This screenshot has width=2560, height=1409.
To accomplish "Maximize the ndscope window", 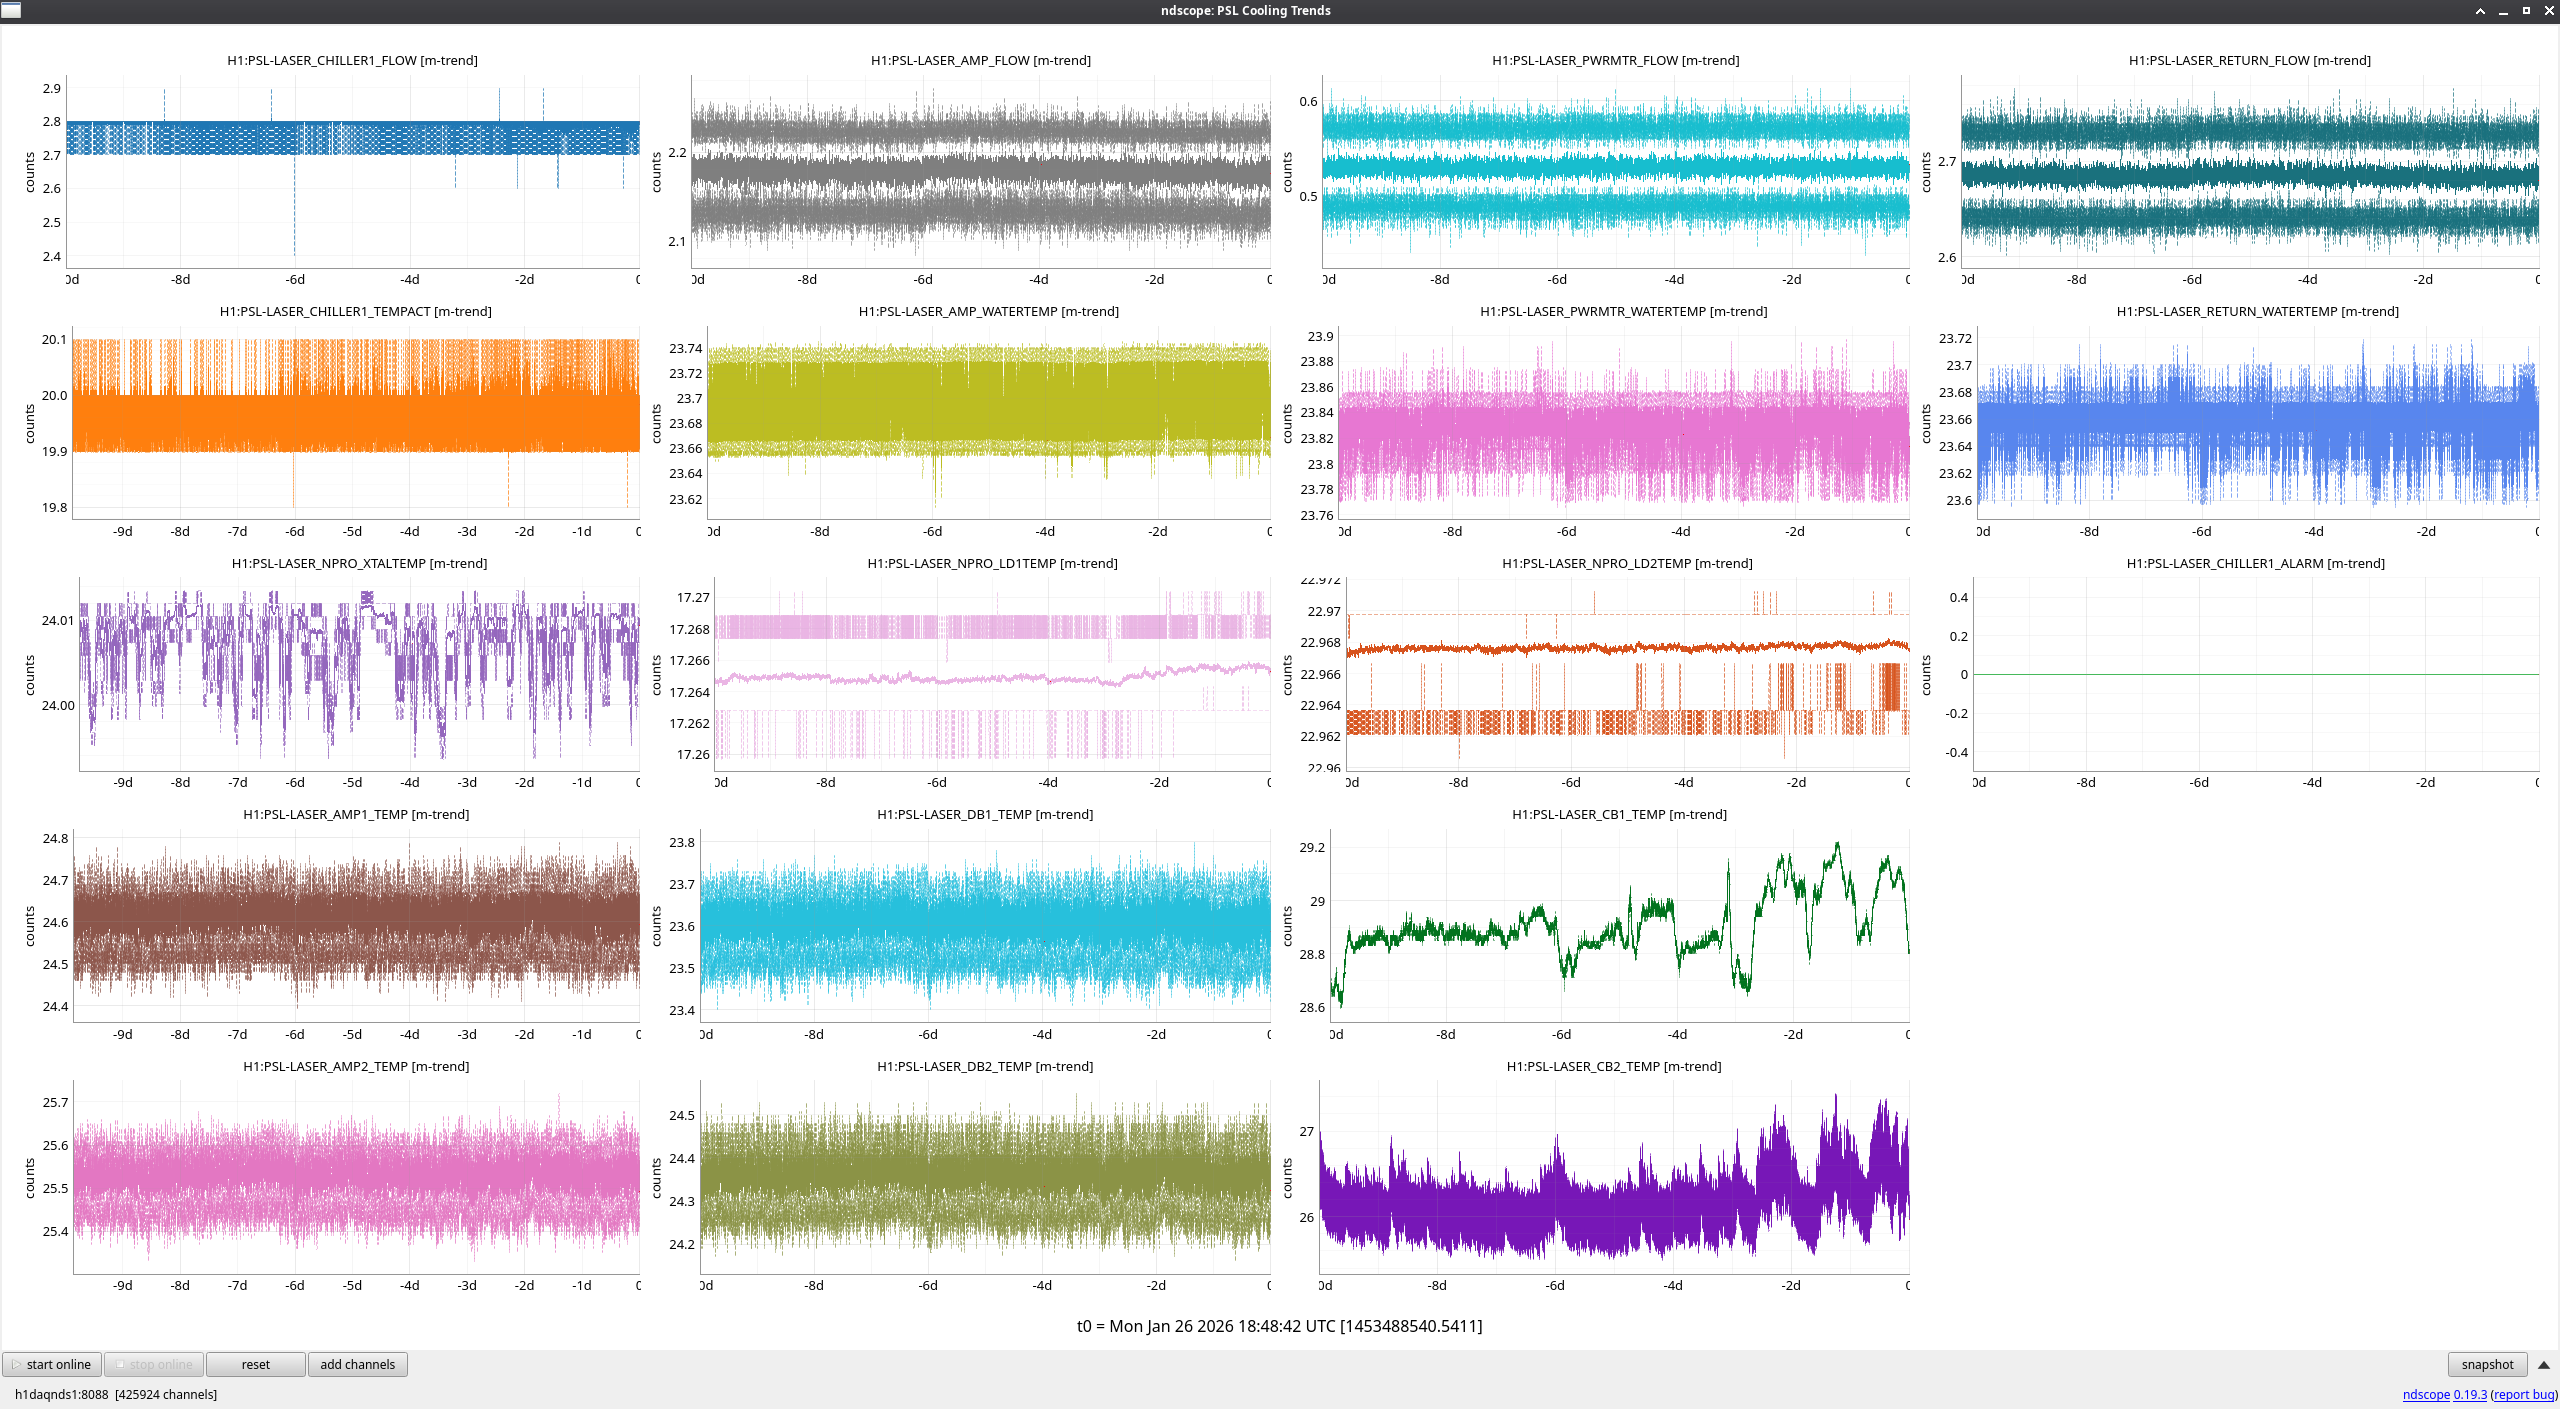I will (x=2526, y=11).
